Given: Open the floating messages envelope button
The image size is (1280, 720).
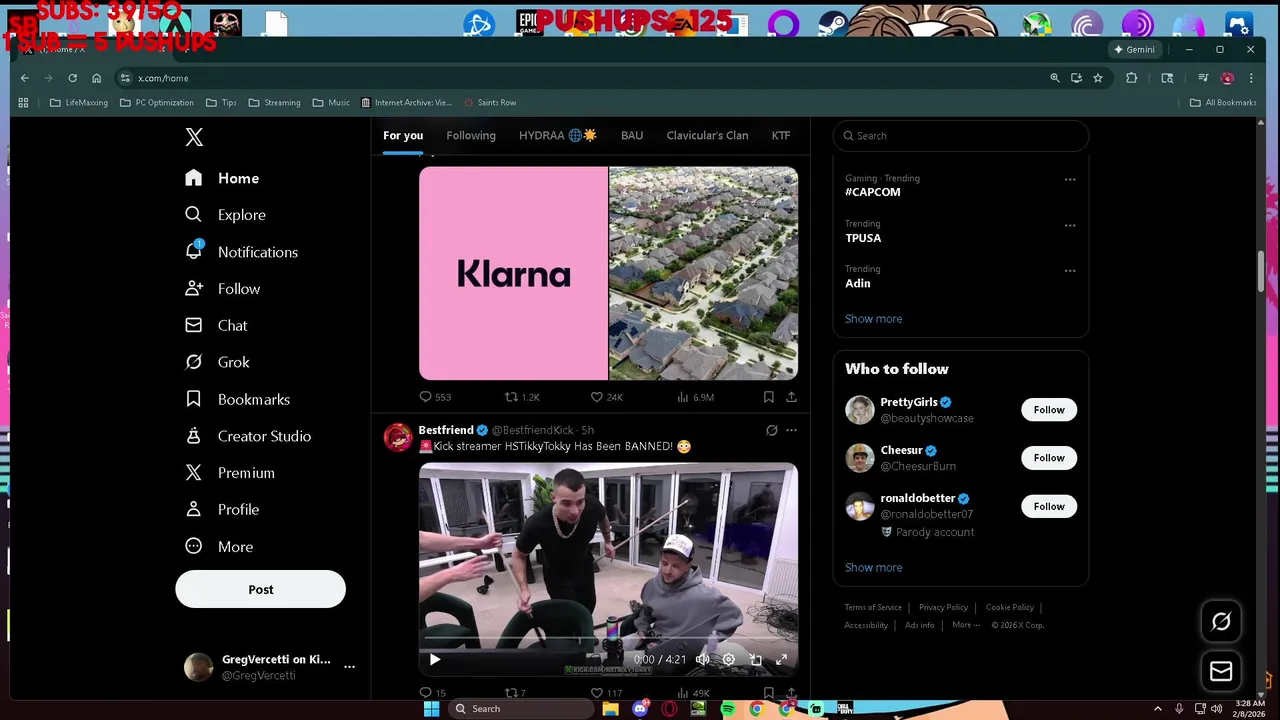Looking at the screenshot, I should tap(1221, 671).
